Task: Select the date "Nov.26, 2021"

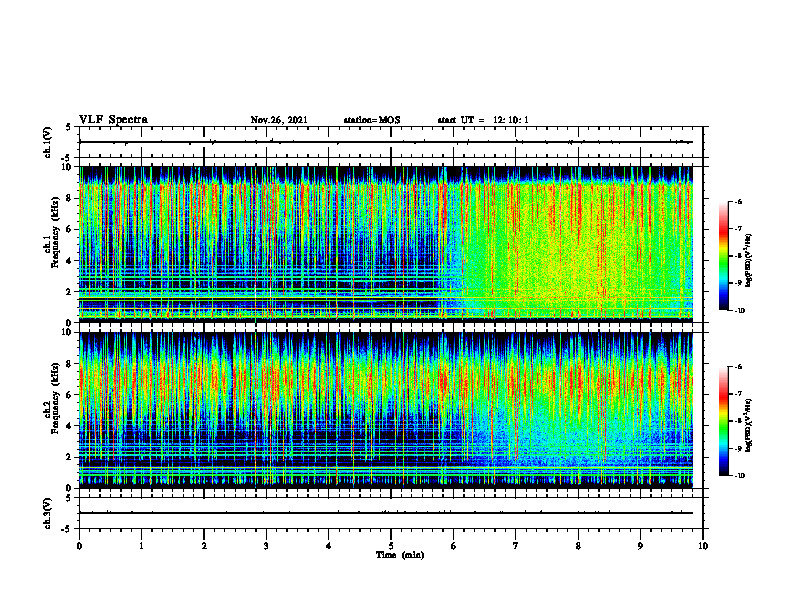Action: tap(279, 120)
